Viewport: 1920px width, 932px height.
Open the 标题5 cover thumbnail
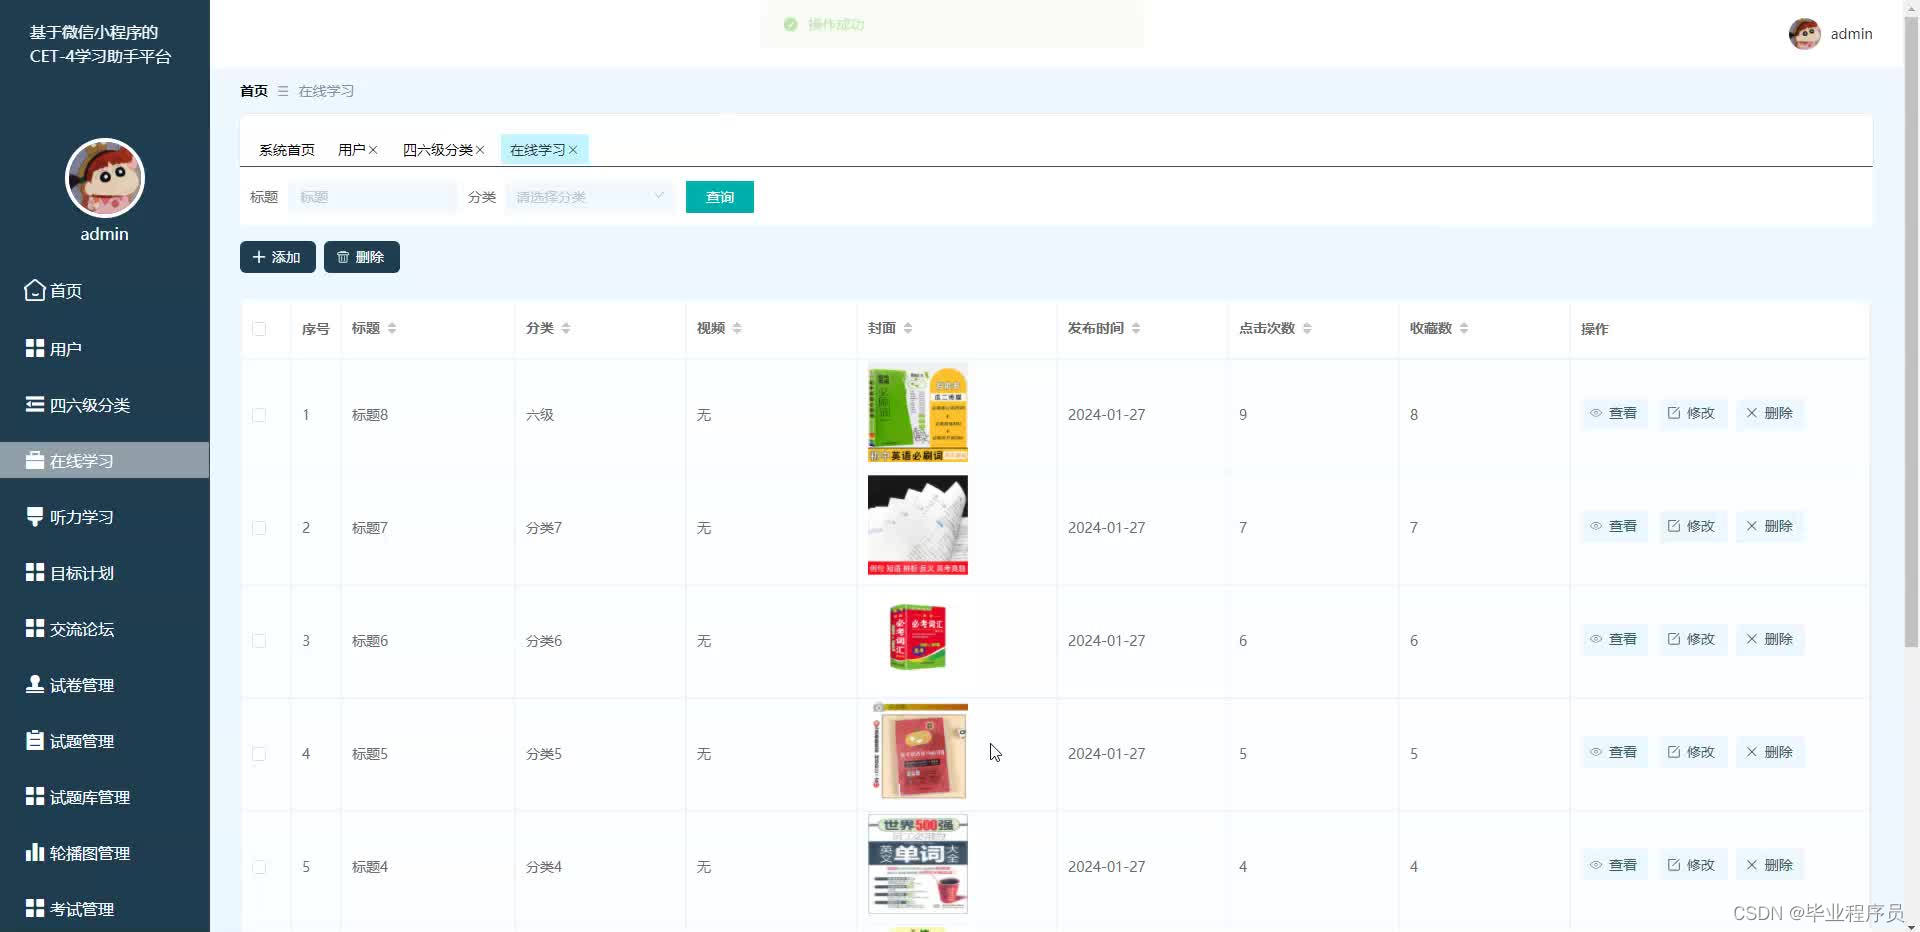tap(918, 751)
